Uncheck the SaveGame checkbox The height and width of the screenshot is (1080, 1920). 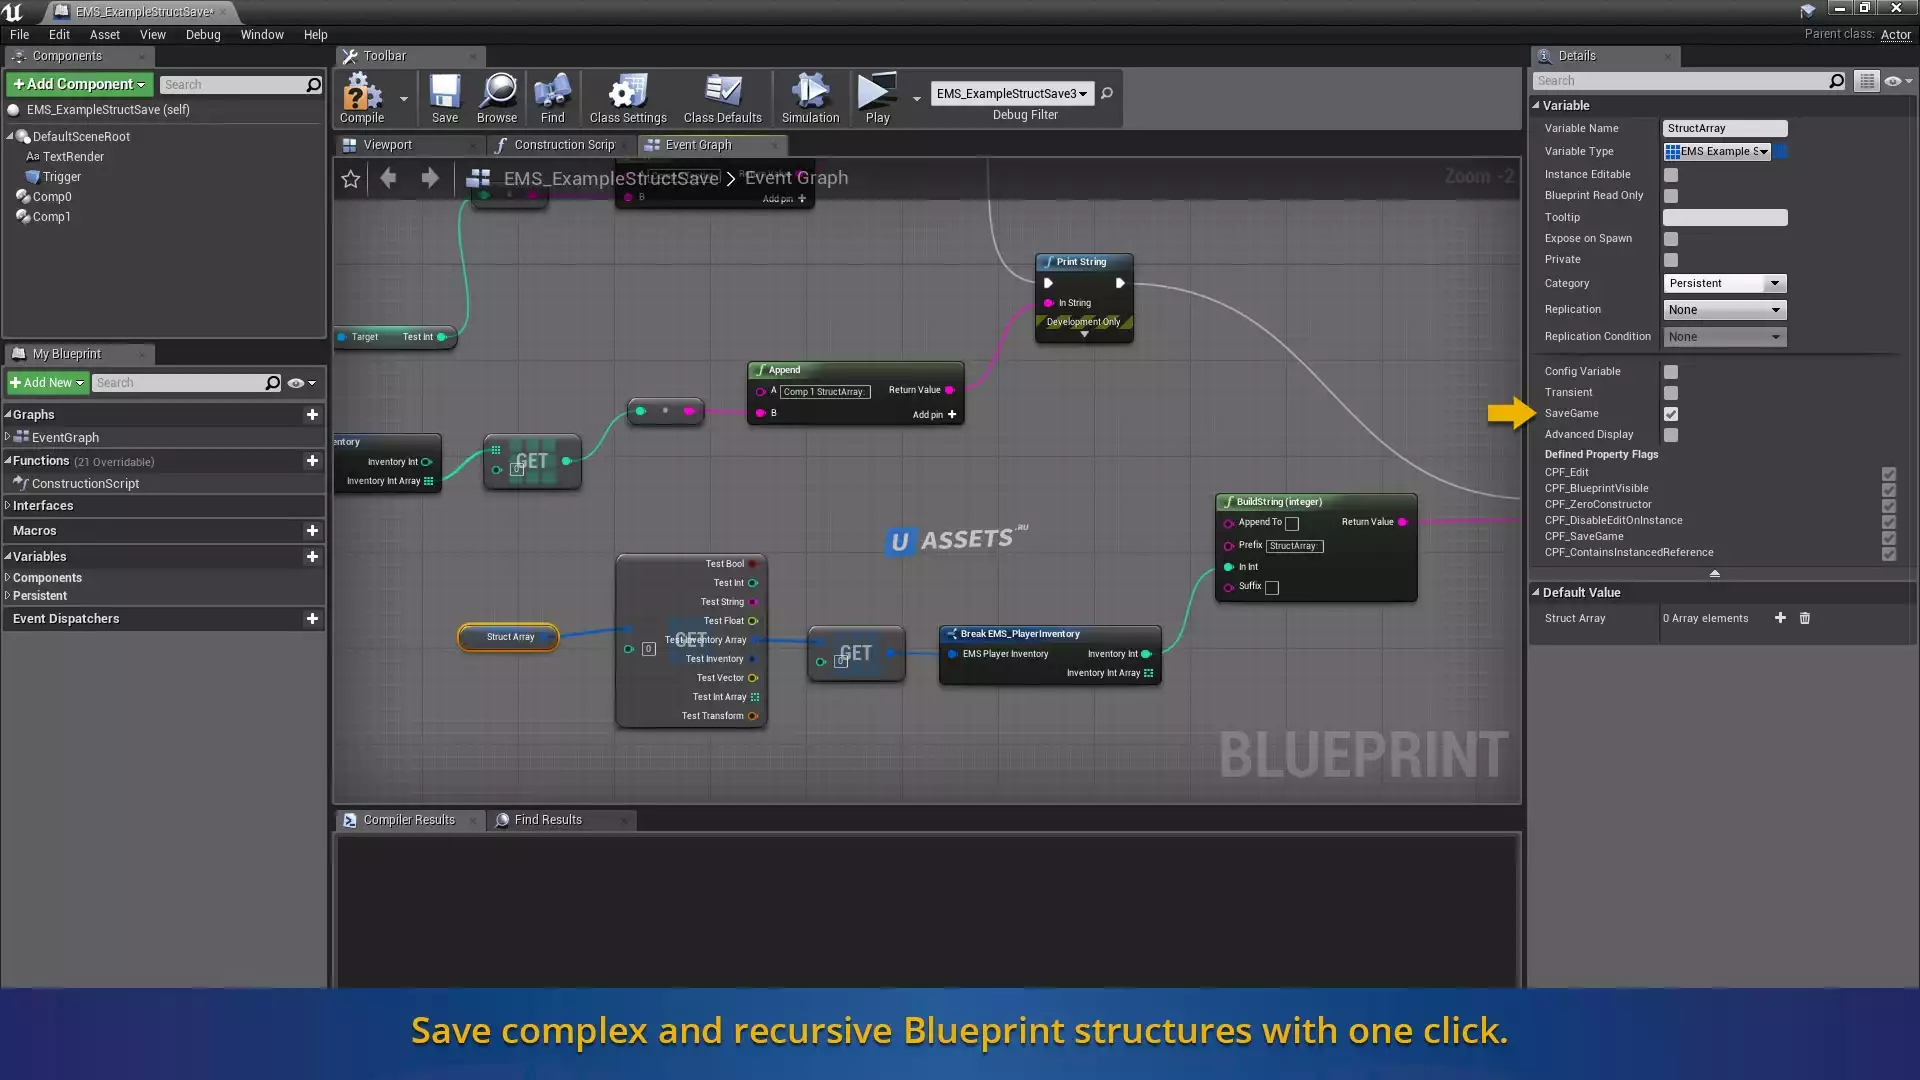[x=1671, y=414]
